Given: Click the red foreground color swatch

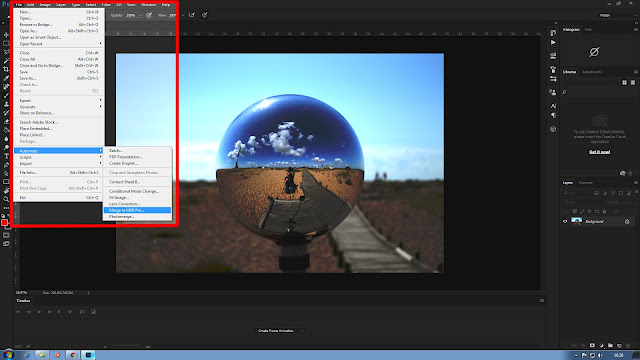Looking at the screenshot, I should (x=4, y=222).
